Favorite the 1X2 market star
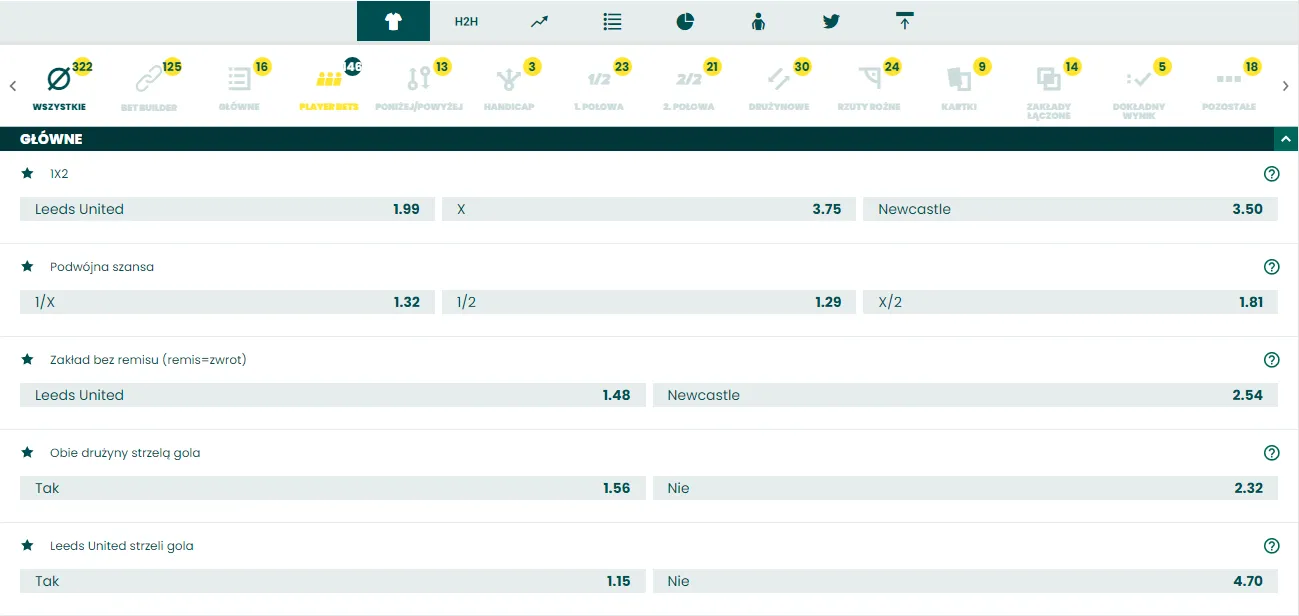 click(27, 173)
